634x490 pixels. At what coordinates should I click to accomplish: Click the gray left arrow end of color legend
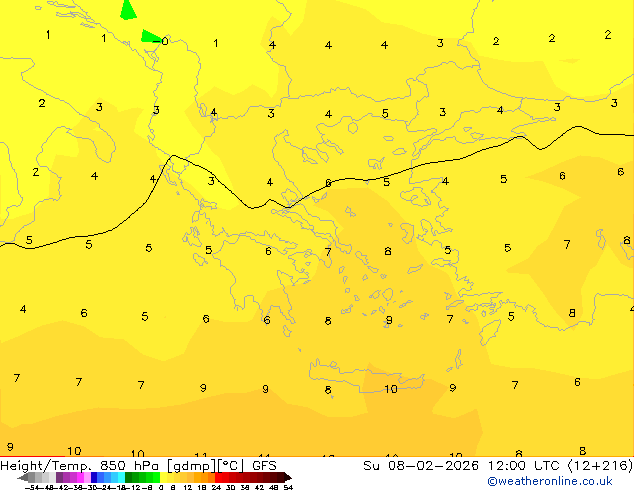point(23,477)
